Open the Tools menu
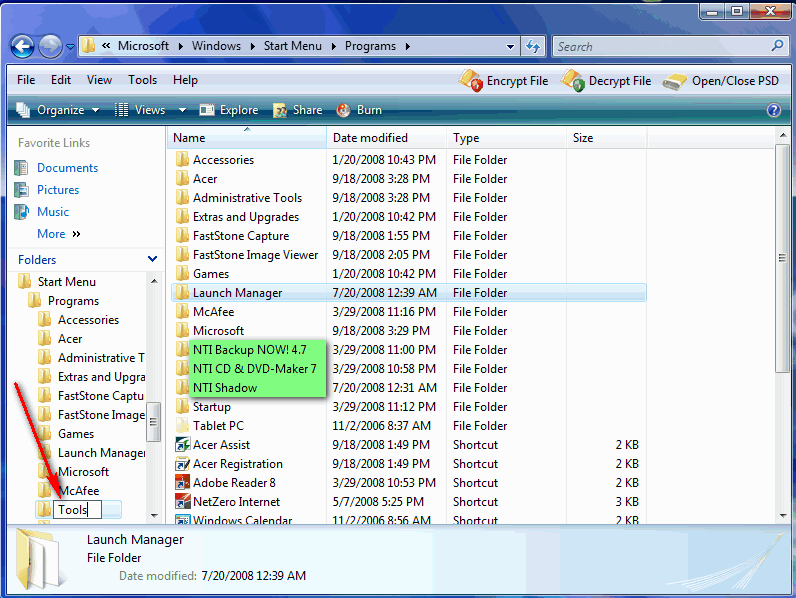Screen dimensions: 796x598 [143, 80]
